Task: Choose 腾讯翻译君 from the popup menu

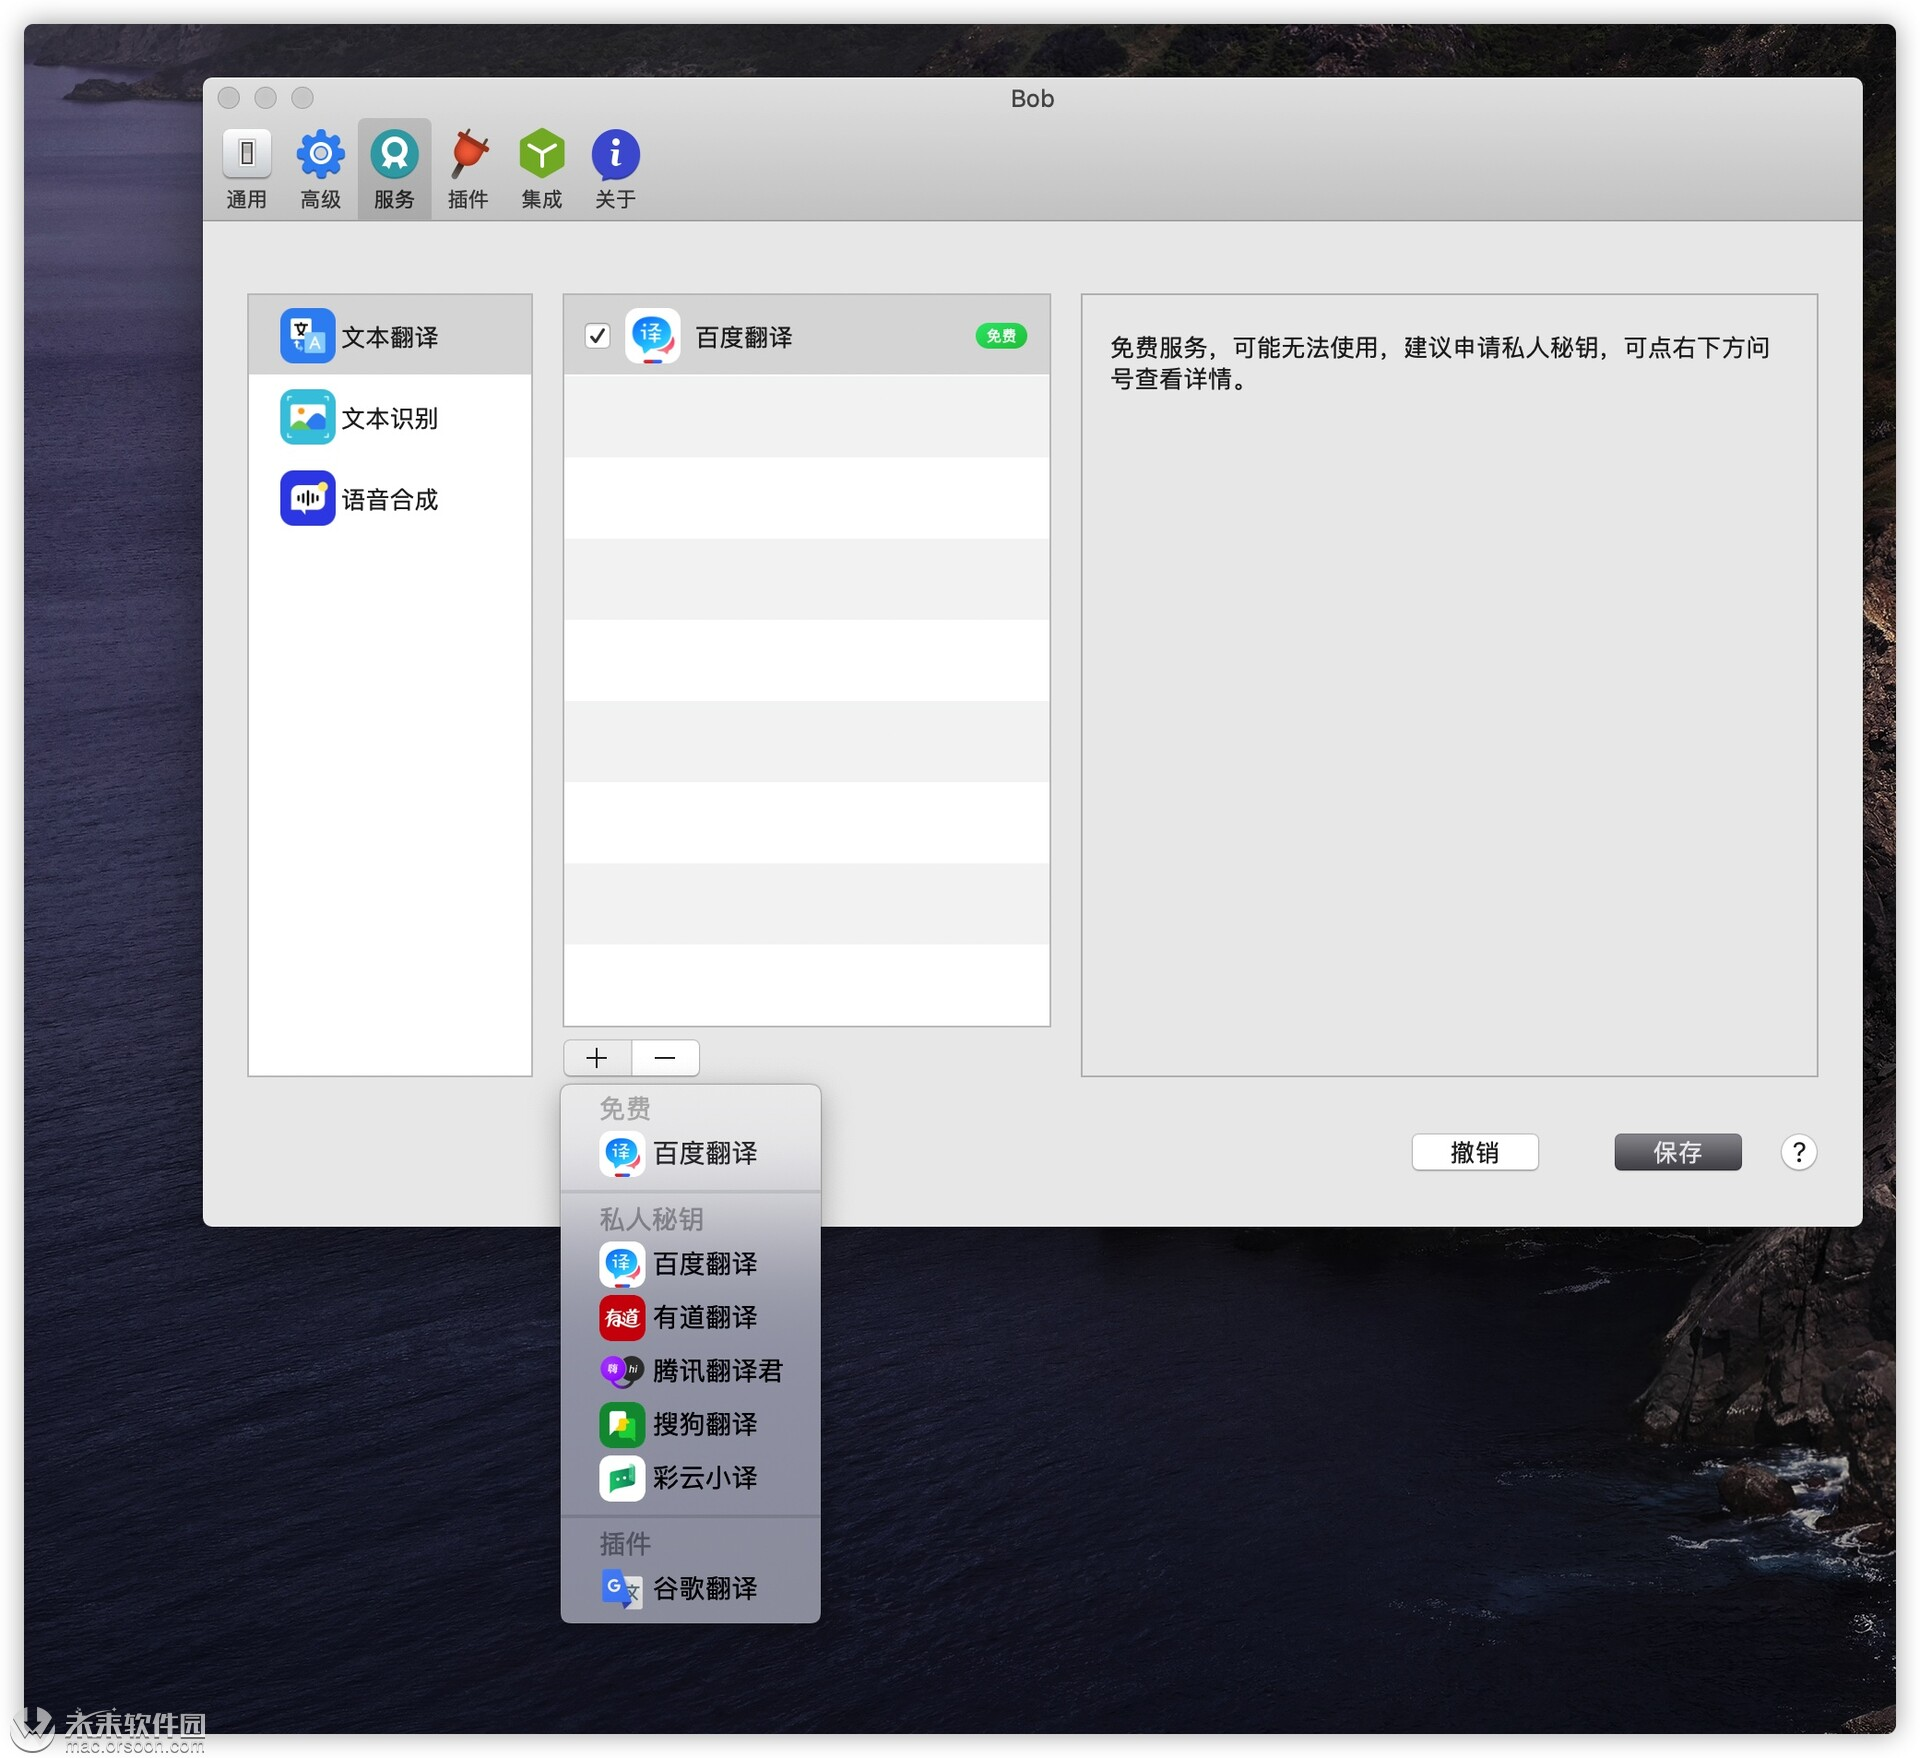Action: point(690,1371)
